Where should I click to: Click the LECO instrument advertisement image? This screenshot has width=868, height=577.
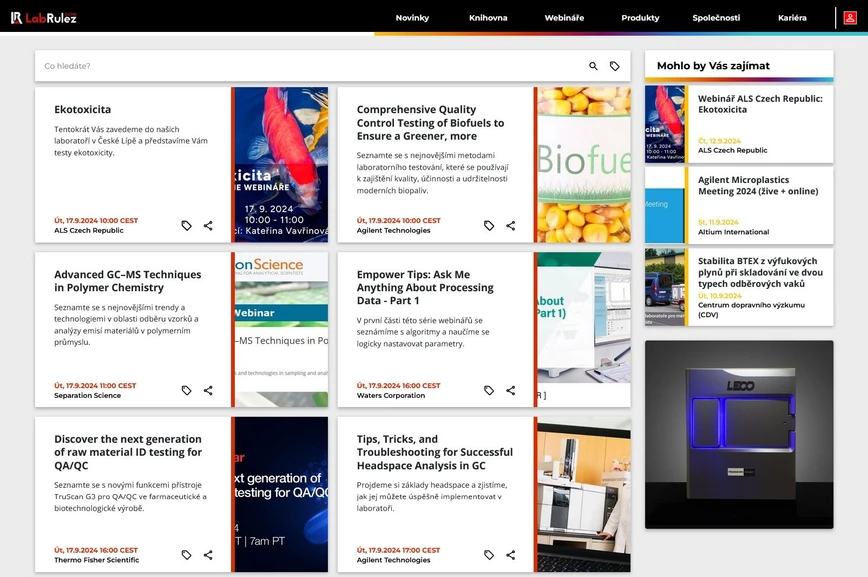click(x=739, y=434)
